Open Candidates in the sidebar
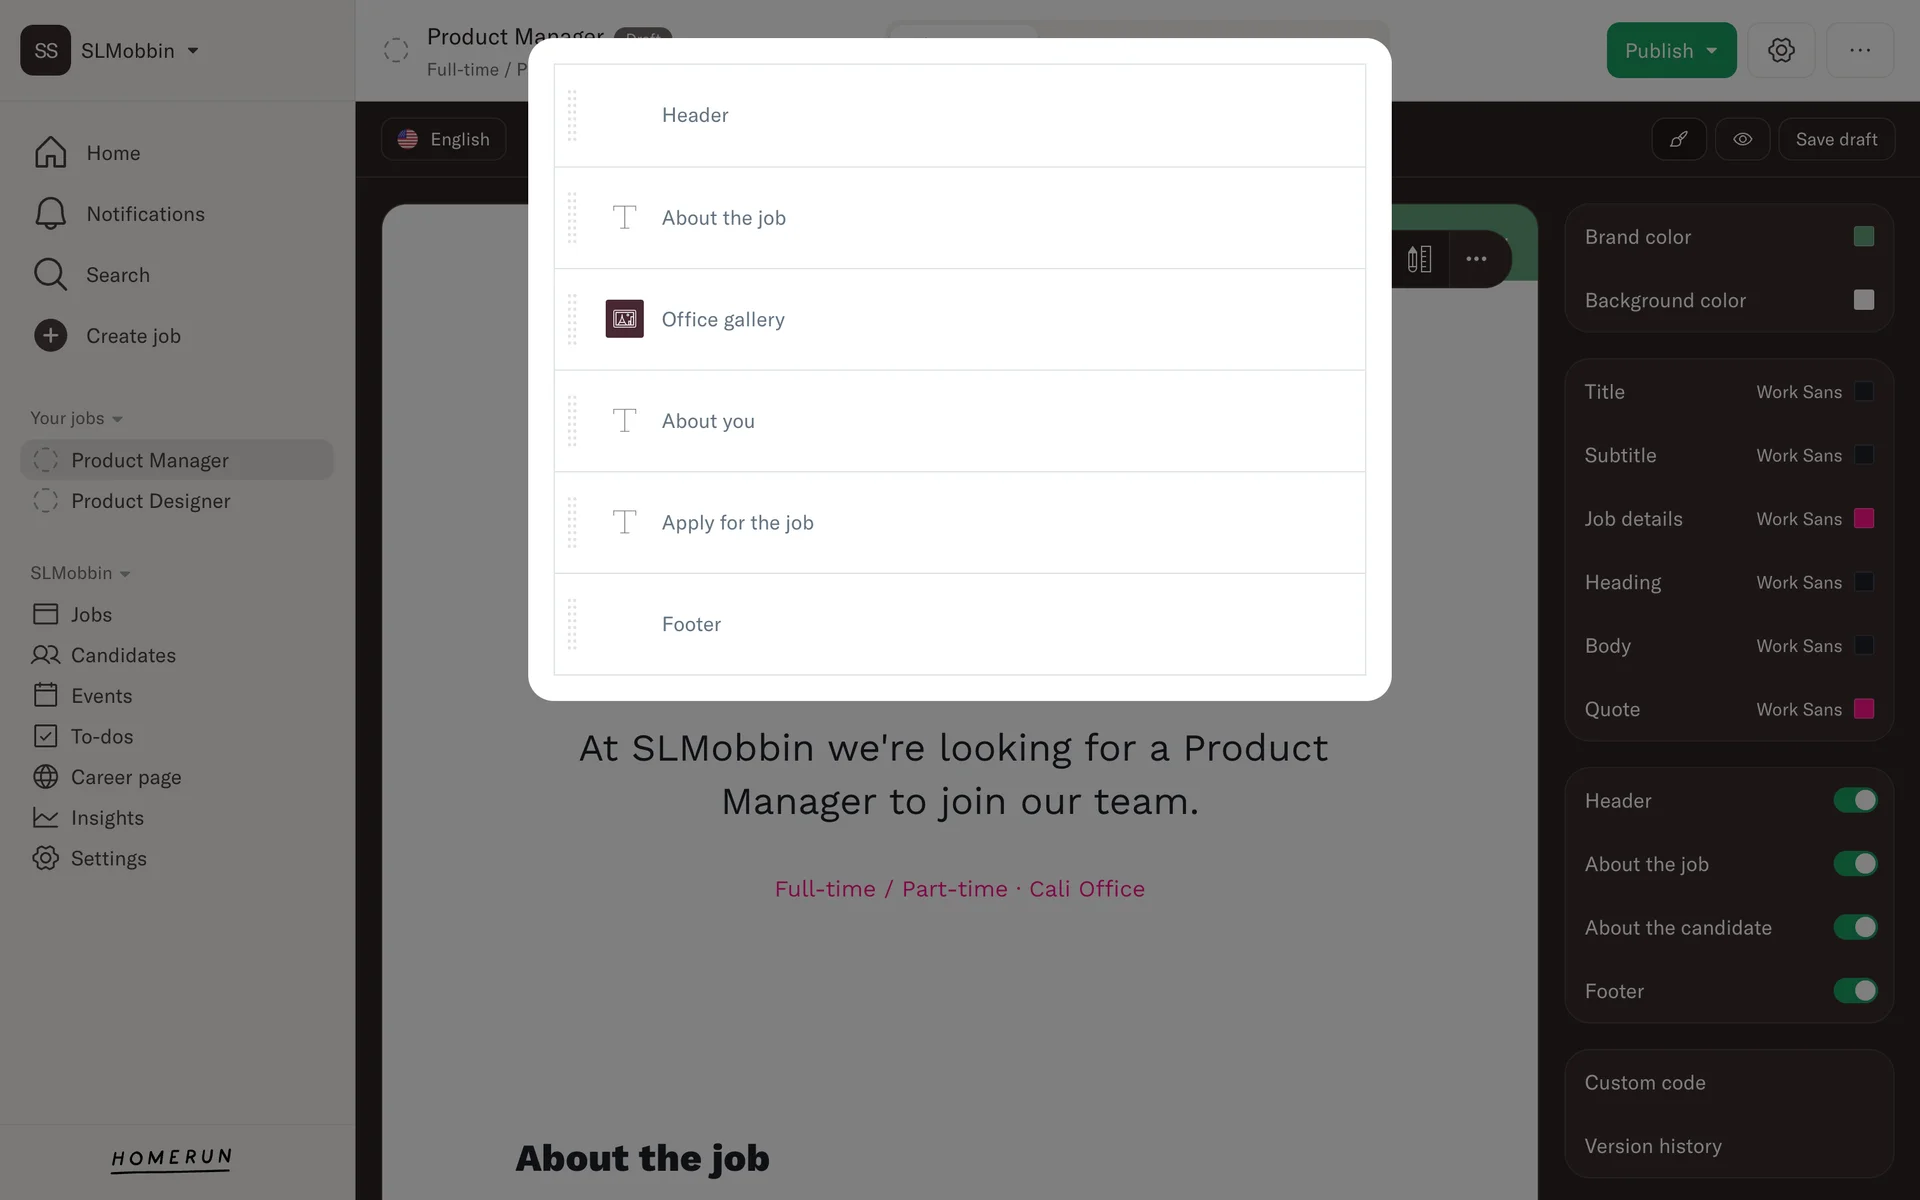This screenshot has width=1920, height=1200. pos(123,655)
